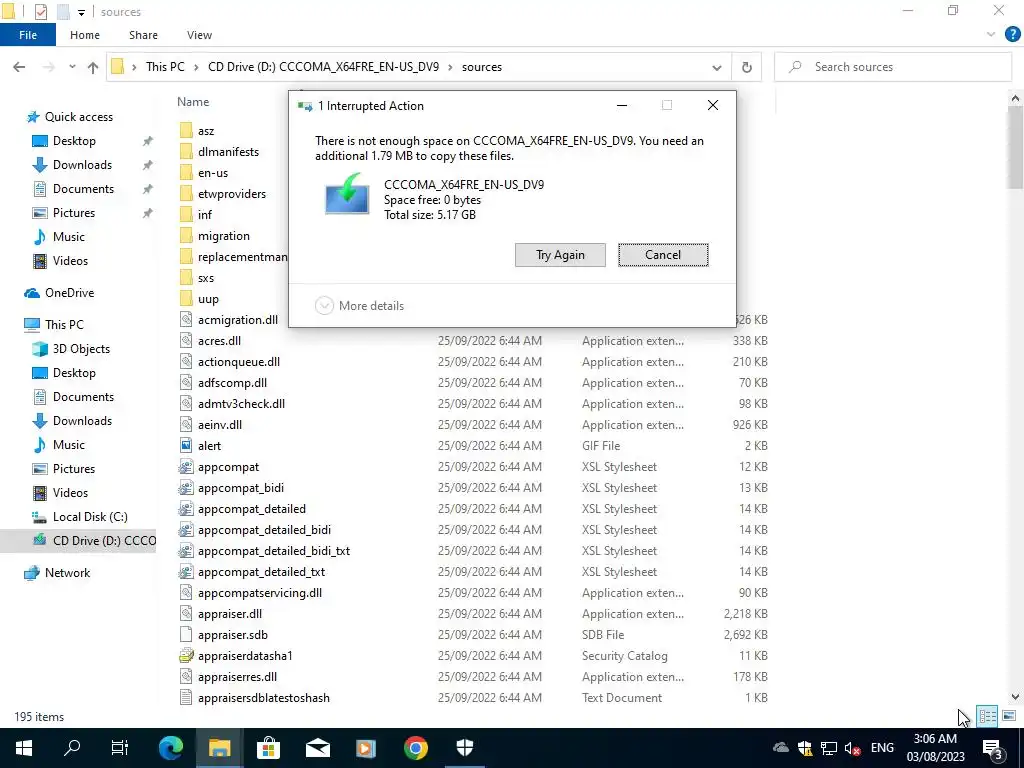1024x768 pixels.
Task: Open the notification center icon
Action: tap(993, 748)
